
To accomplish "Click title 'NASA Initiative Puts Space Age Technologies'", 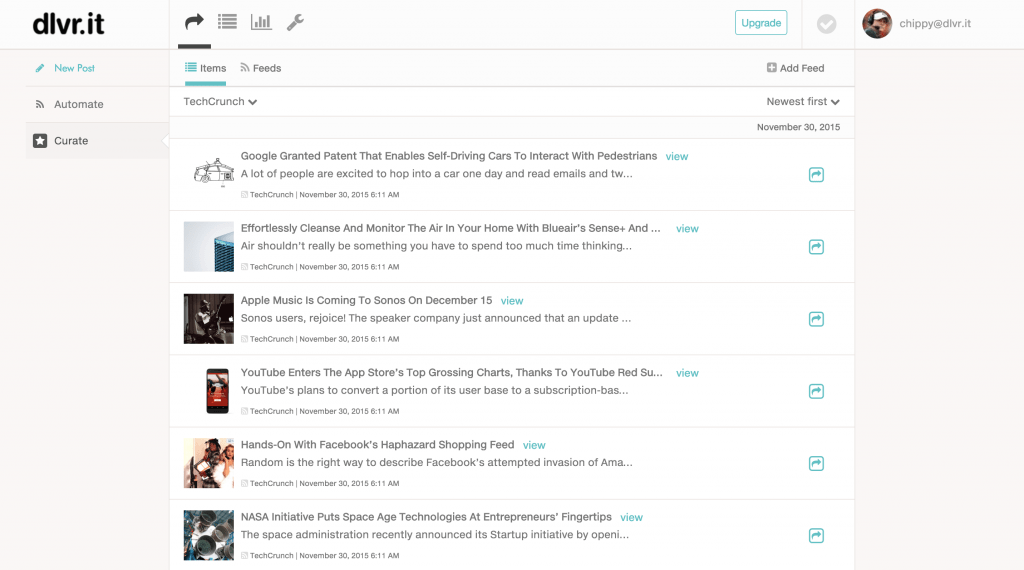I will click(426, 516).
